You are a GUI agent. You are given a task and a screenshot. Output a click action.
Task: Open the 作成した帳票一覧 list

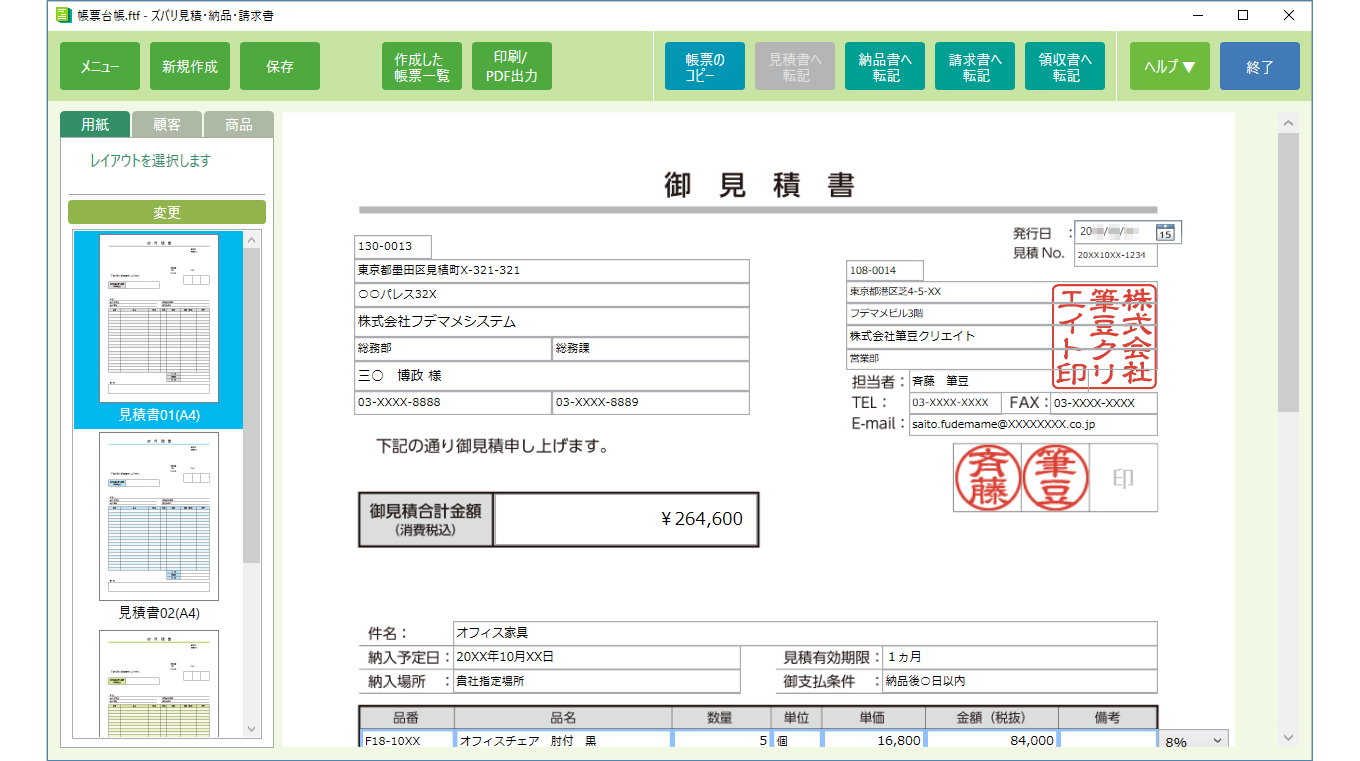click(x=422, y=65)
